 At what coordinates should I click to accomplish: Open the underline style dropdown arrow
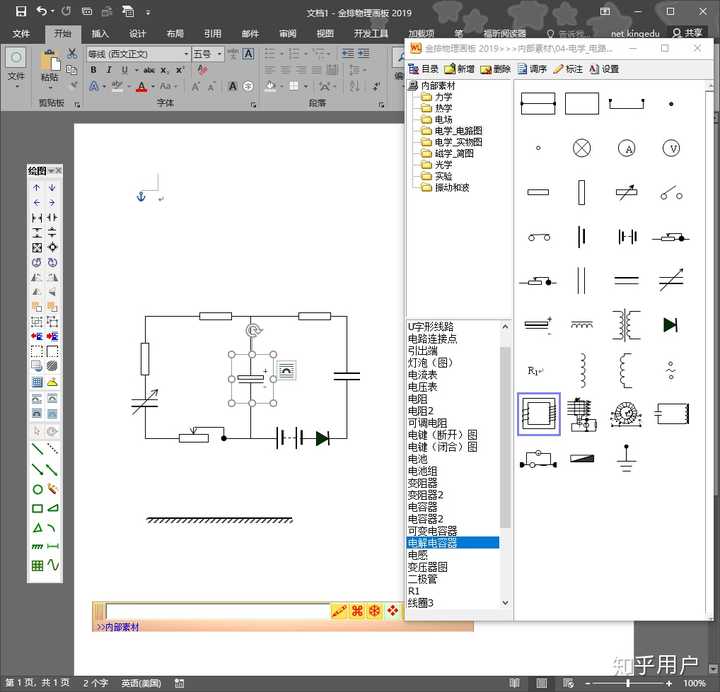[136, 70]
